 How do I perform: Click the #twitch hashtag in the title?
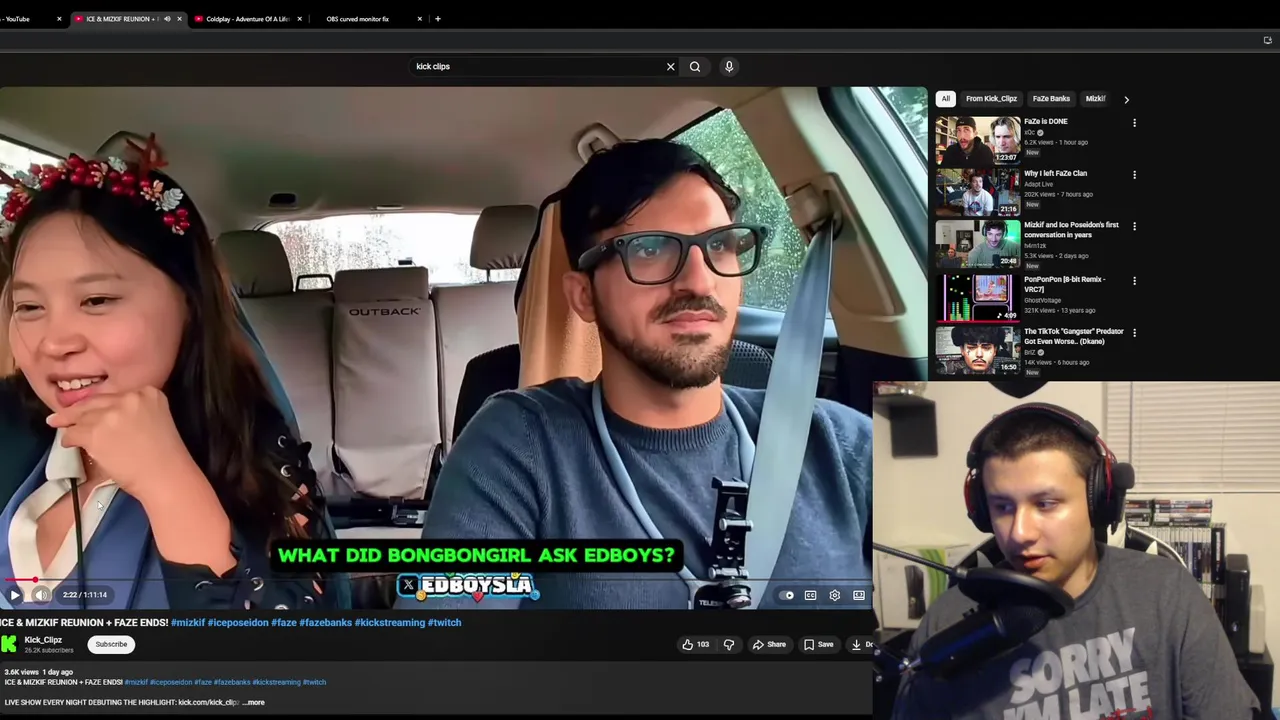click(x=445, y=622)
